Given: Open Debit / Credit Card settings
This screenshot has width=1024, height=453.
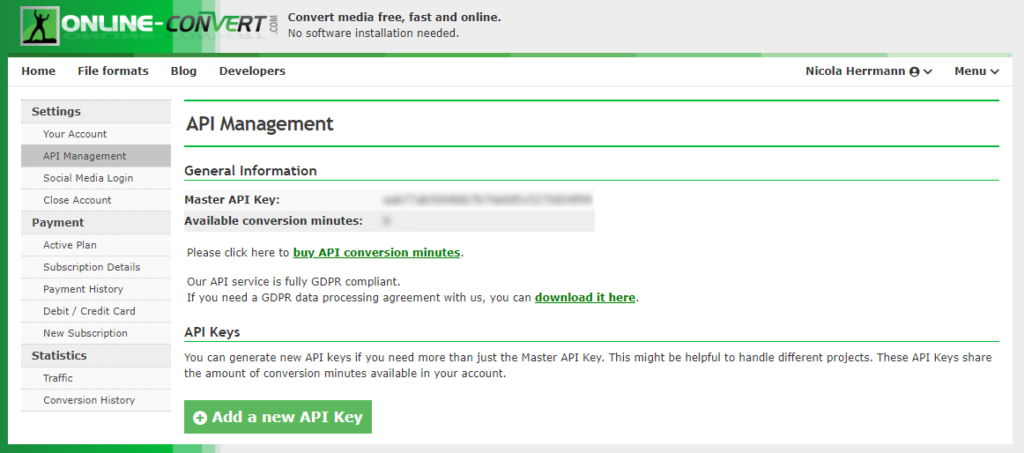Looking at the screenshot, I should pos(96,311).
